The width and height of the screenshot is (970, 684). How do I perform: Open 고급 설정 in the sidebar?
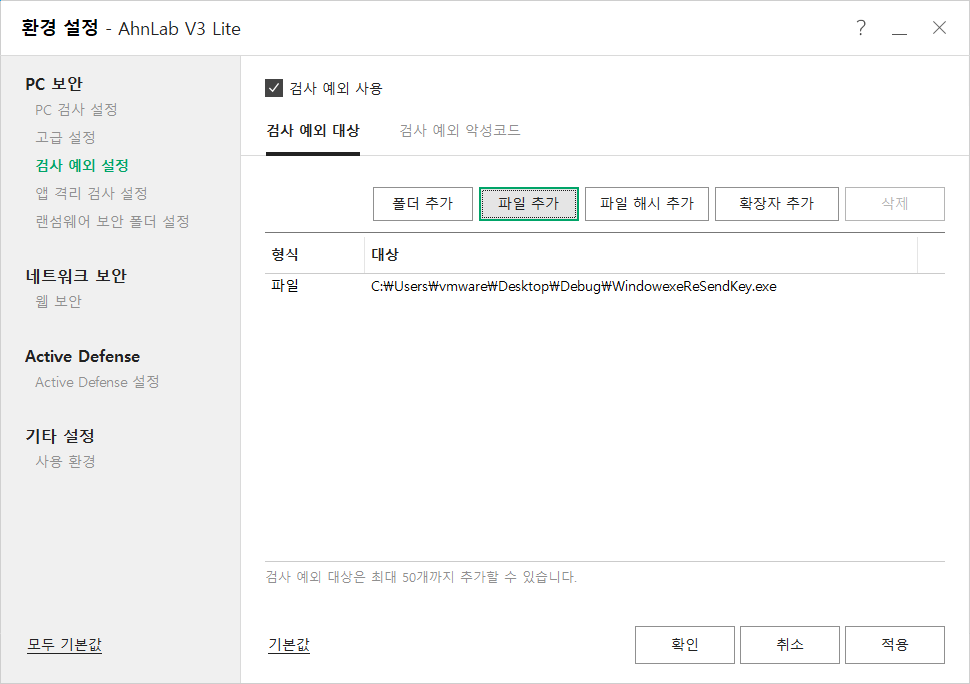(x=66, y=137)
